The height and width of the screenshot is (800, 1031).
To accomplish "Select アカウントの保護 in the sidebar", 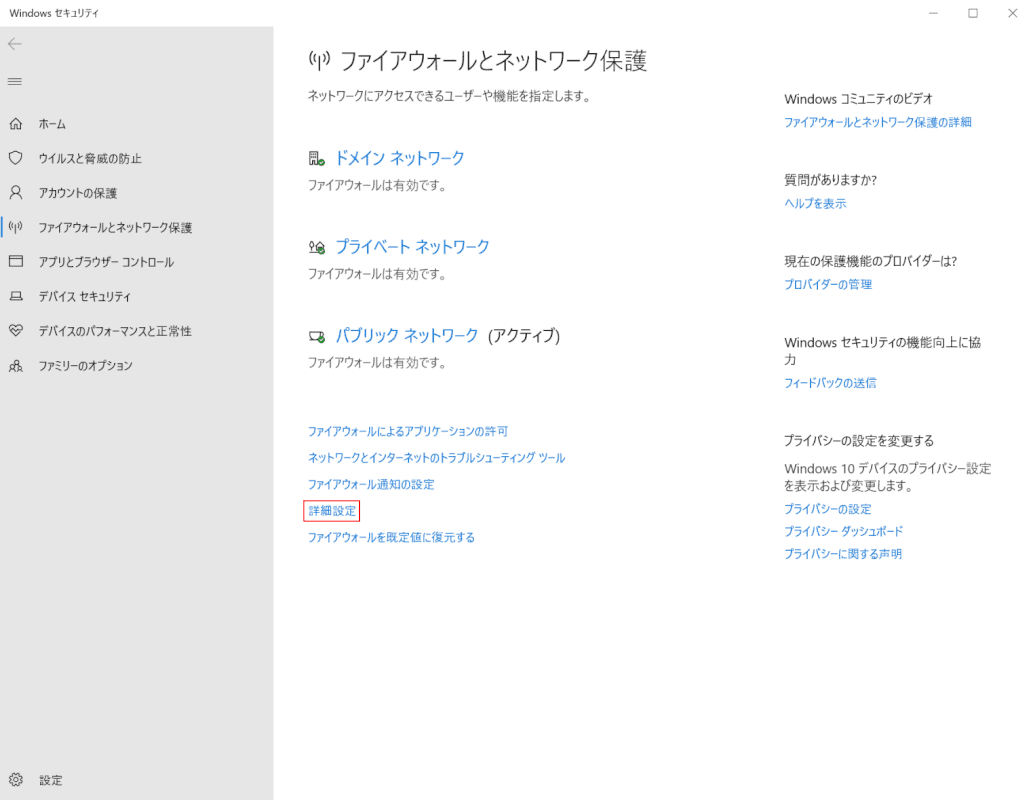I will coord(78,193).
